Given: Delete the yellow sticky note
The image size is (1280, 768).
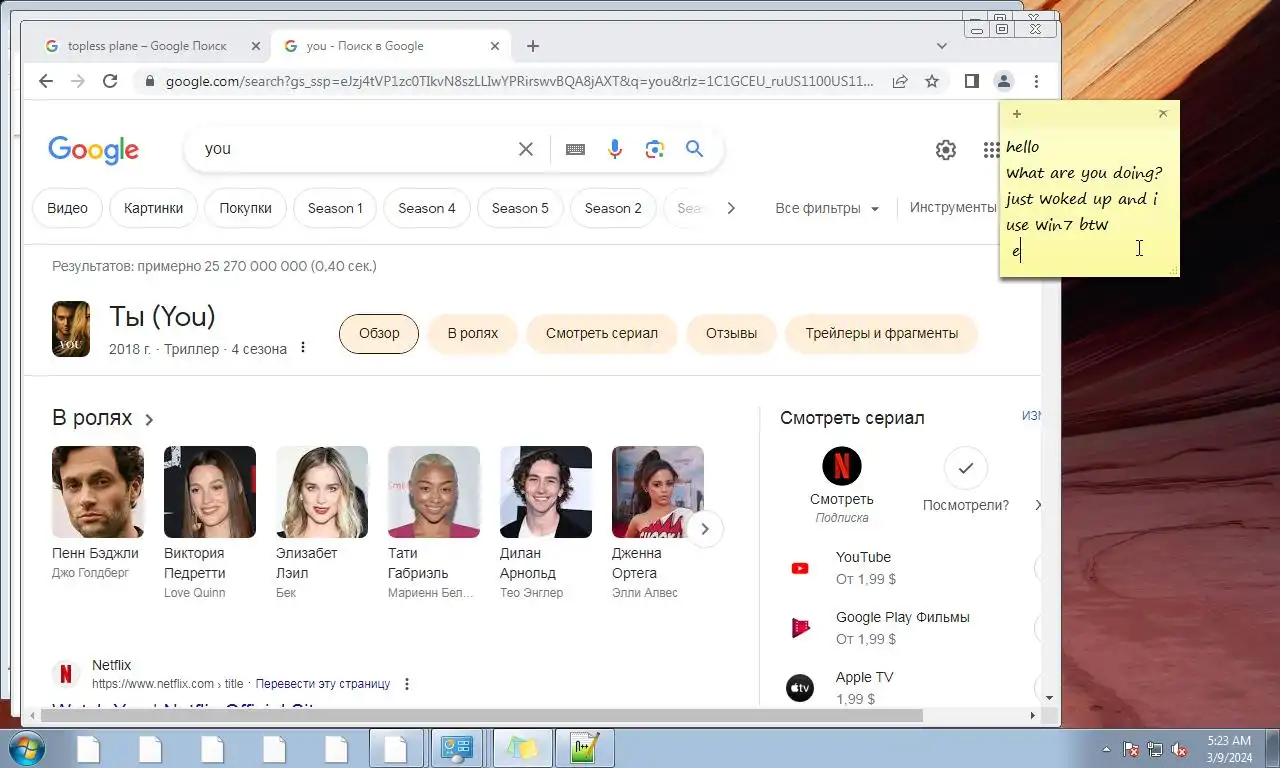Looking at the screenshot, I should (1163, 114).
